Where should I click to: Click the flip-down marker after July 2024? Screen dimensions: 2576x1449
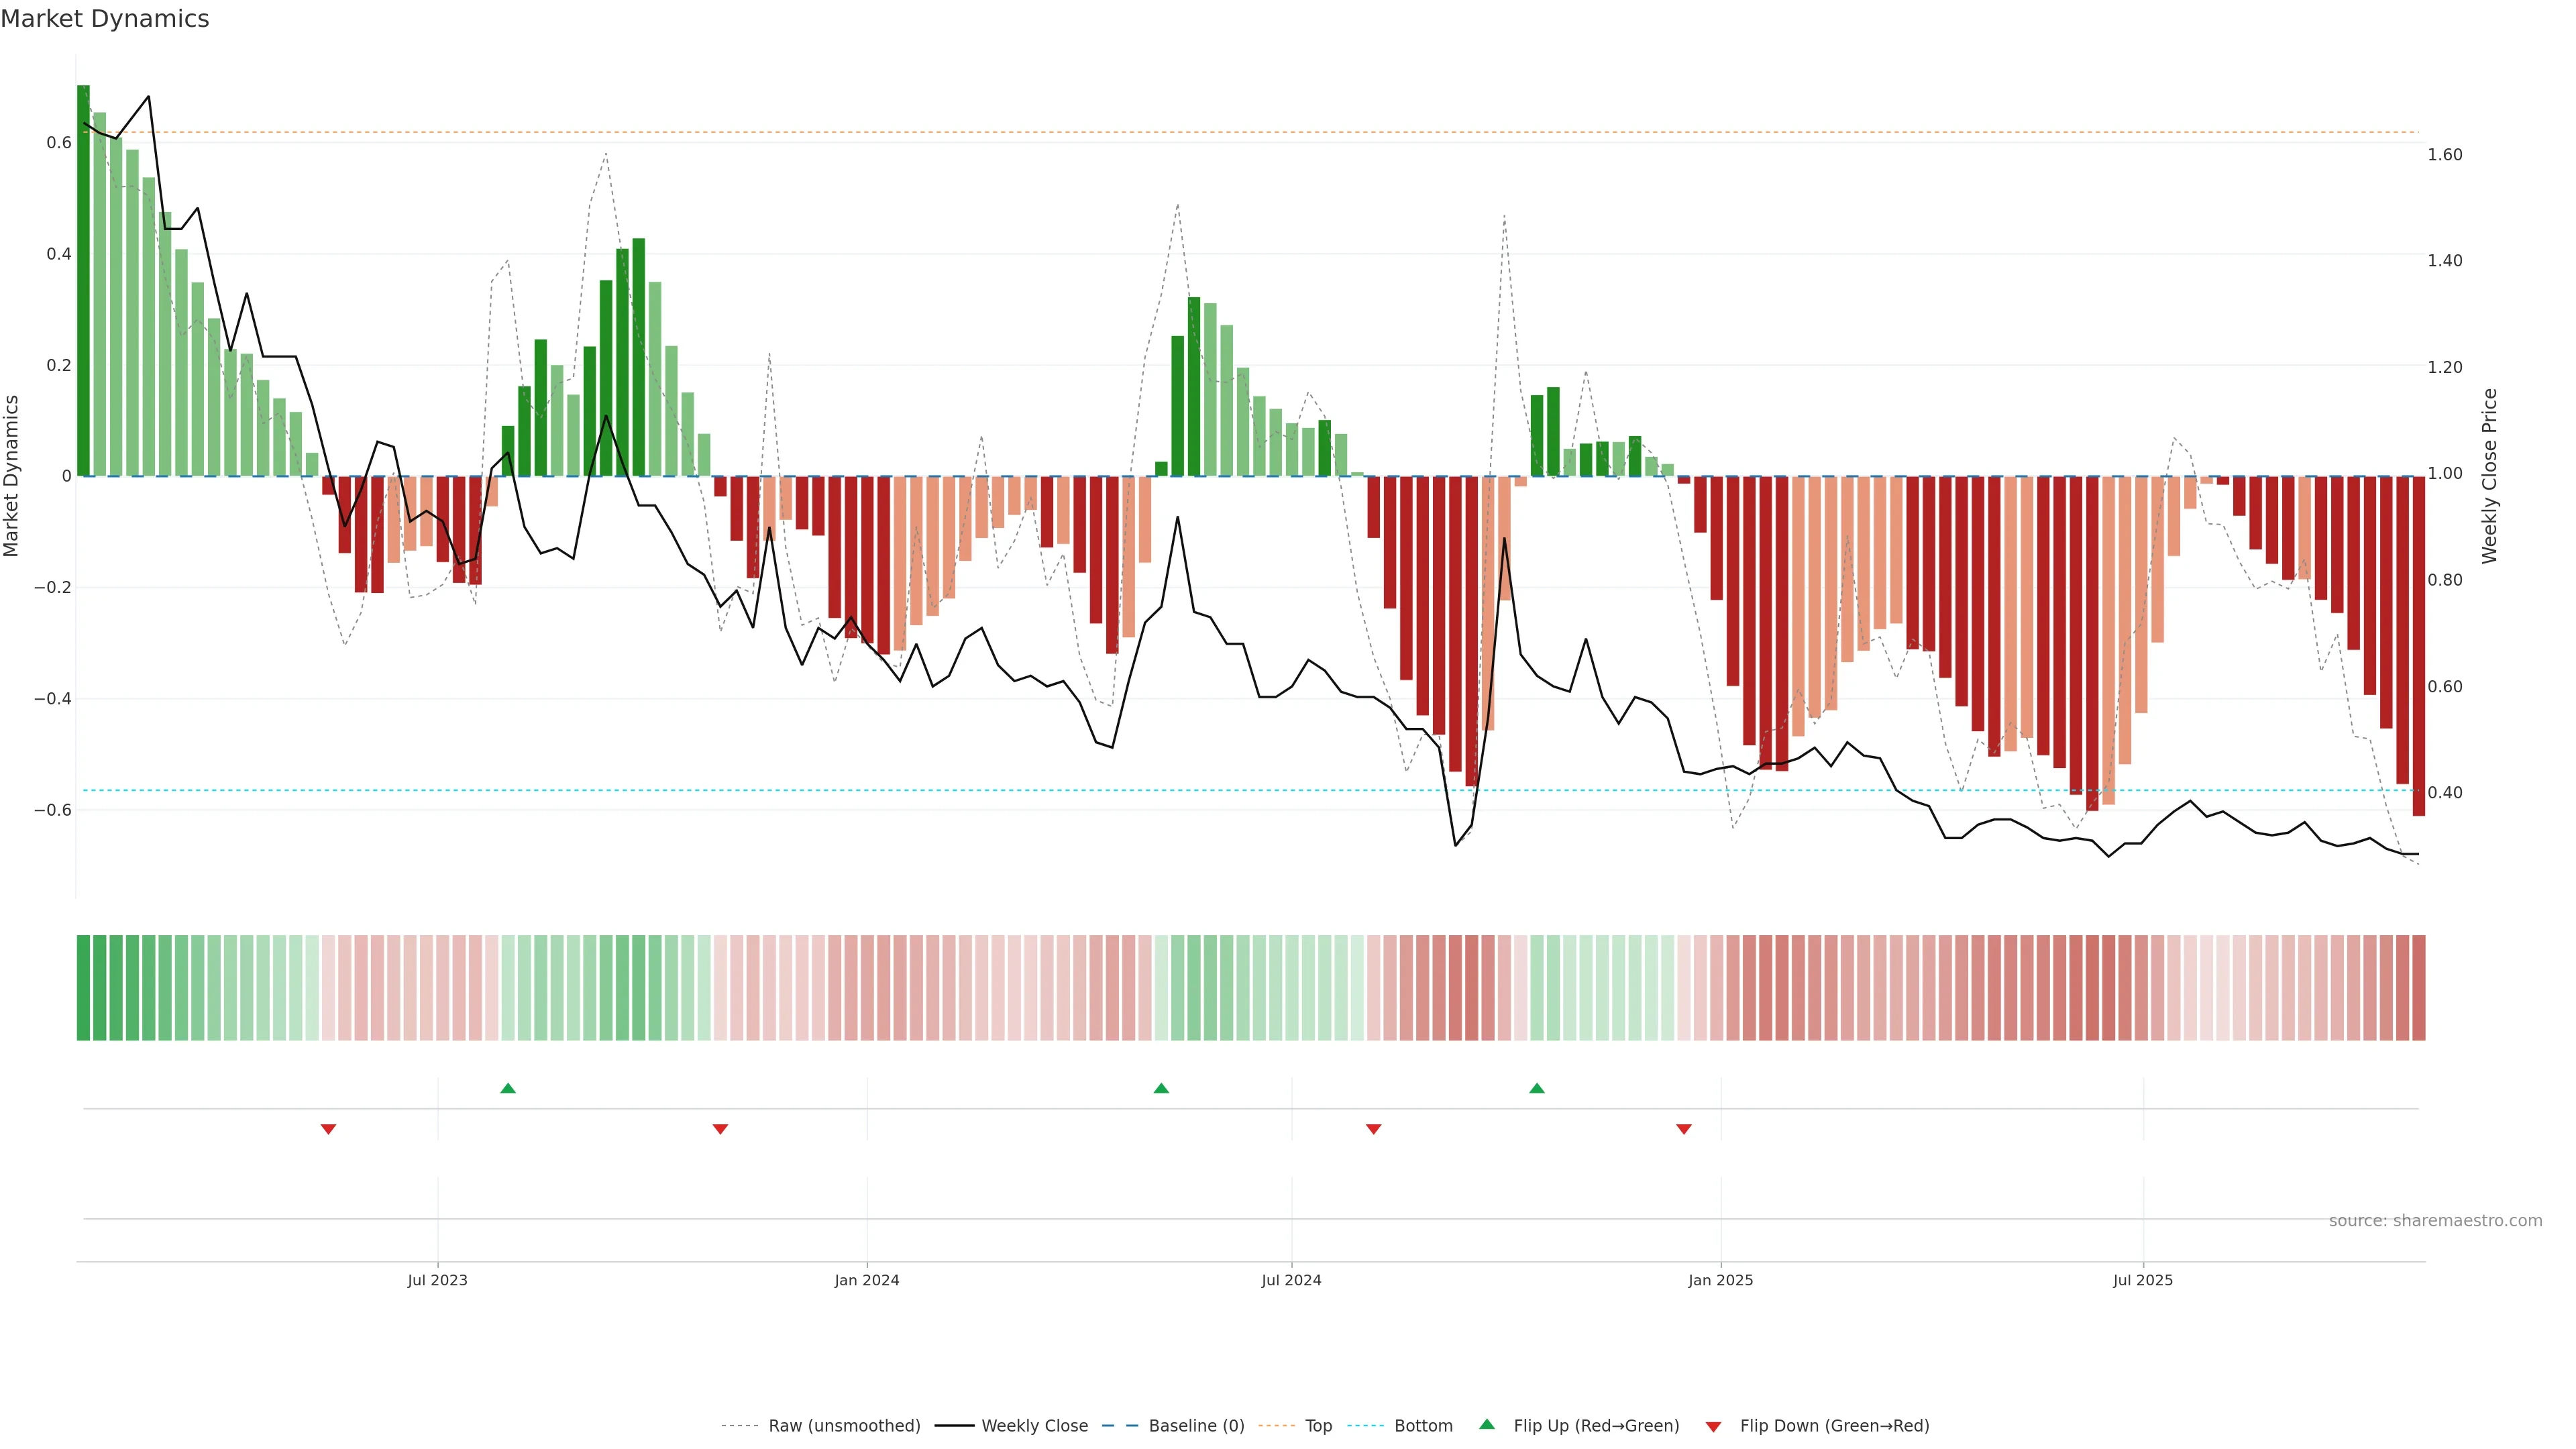point(1374,1129)
